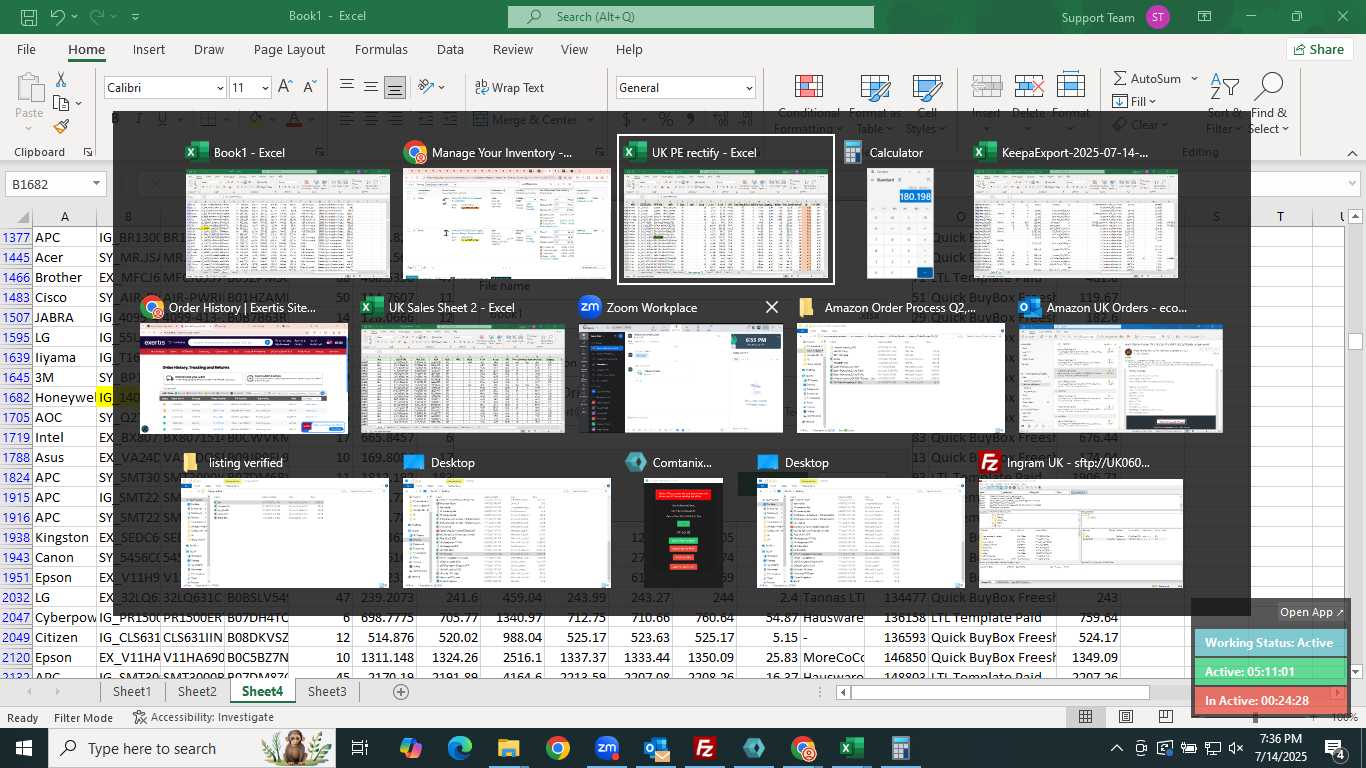Click the Format Painter brush icon

pos(61,127)
